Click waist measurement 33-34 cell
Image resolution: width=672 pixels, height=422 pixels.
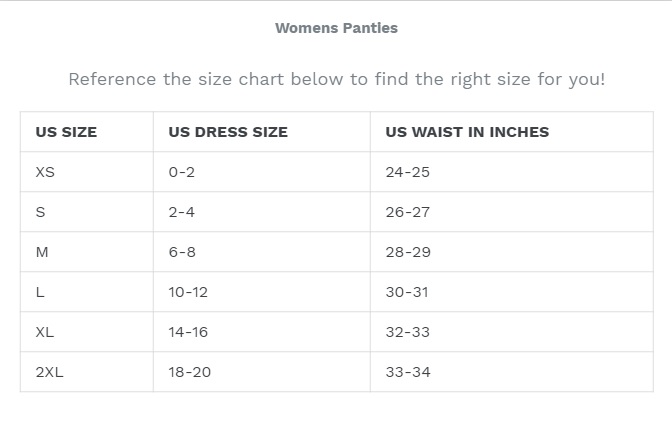tap(407, 372)
